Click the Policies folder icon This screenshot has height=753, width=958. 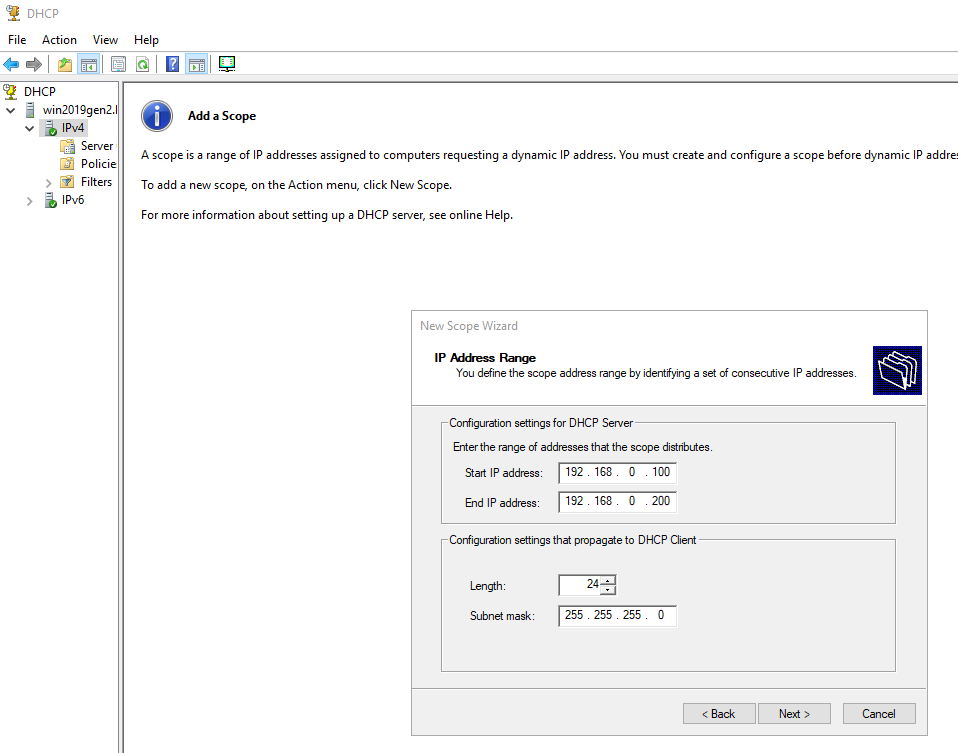coord(67,164)
